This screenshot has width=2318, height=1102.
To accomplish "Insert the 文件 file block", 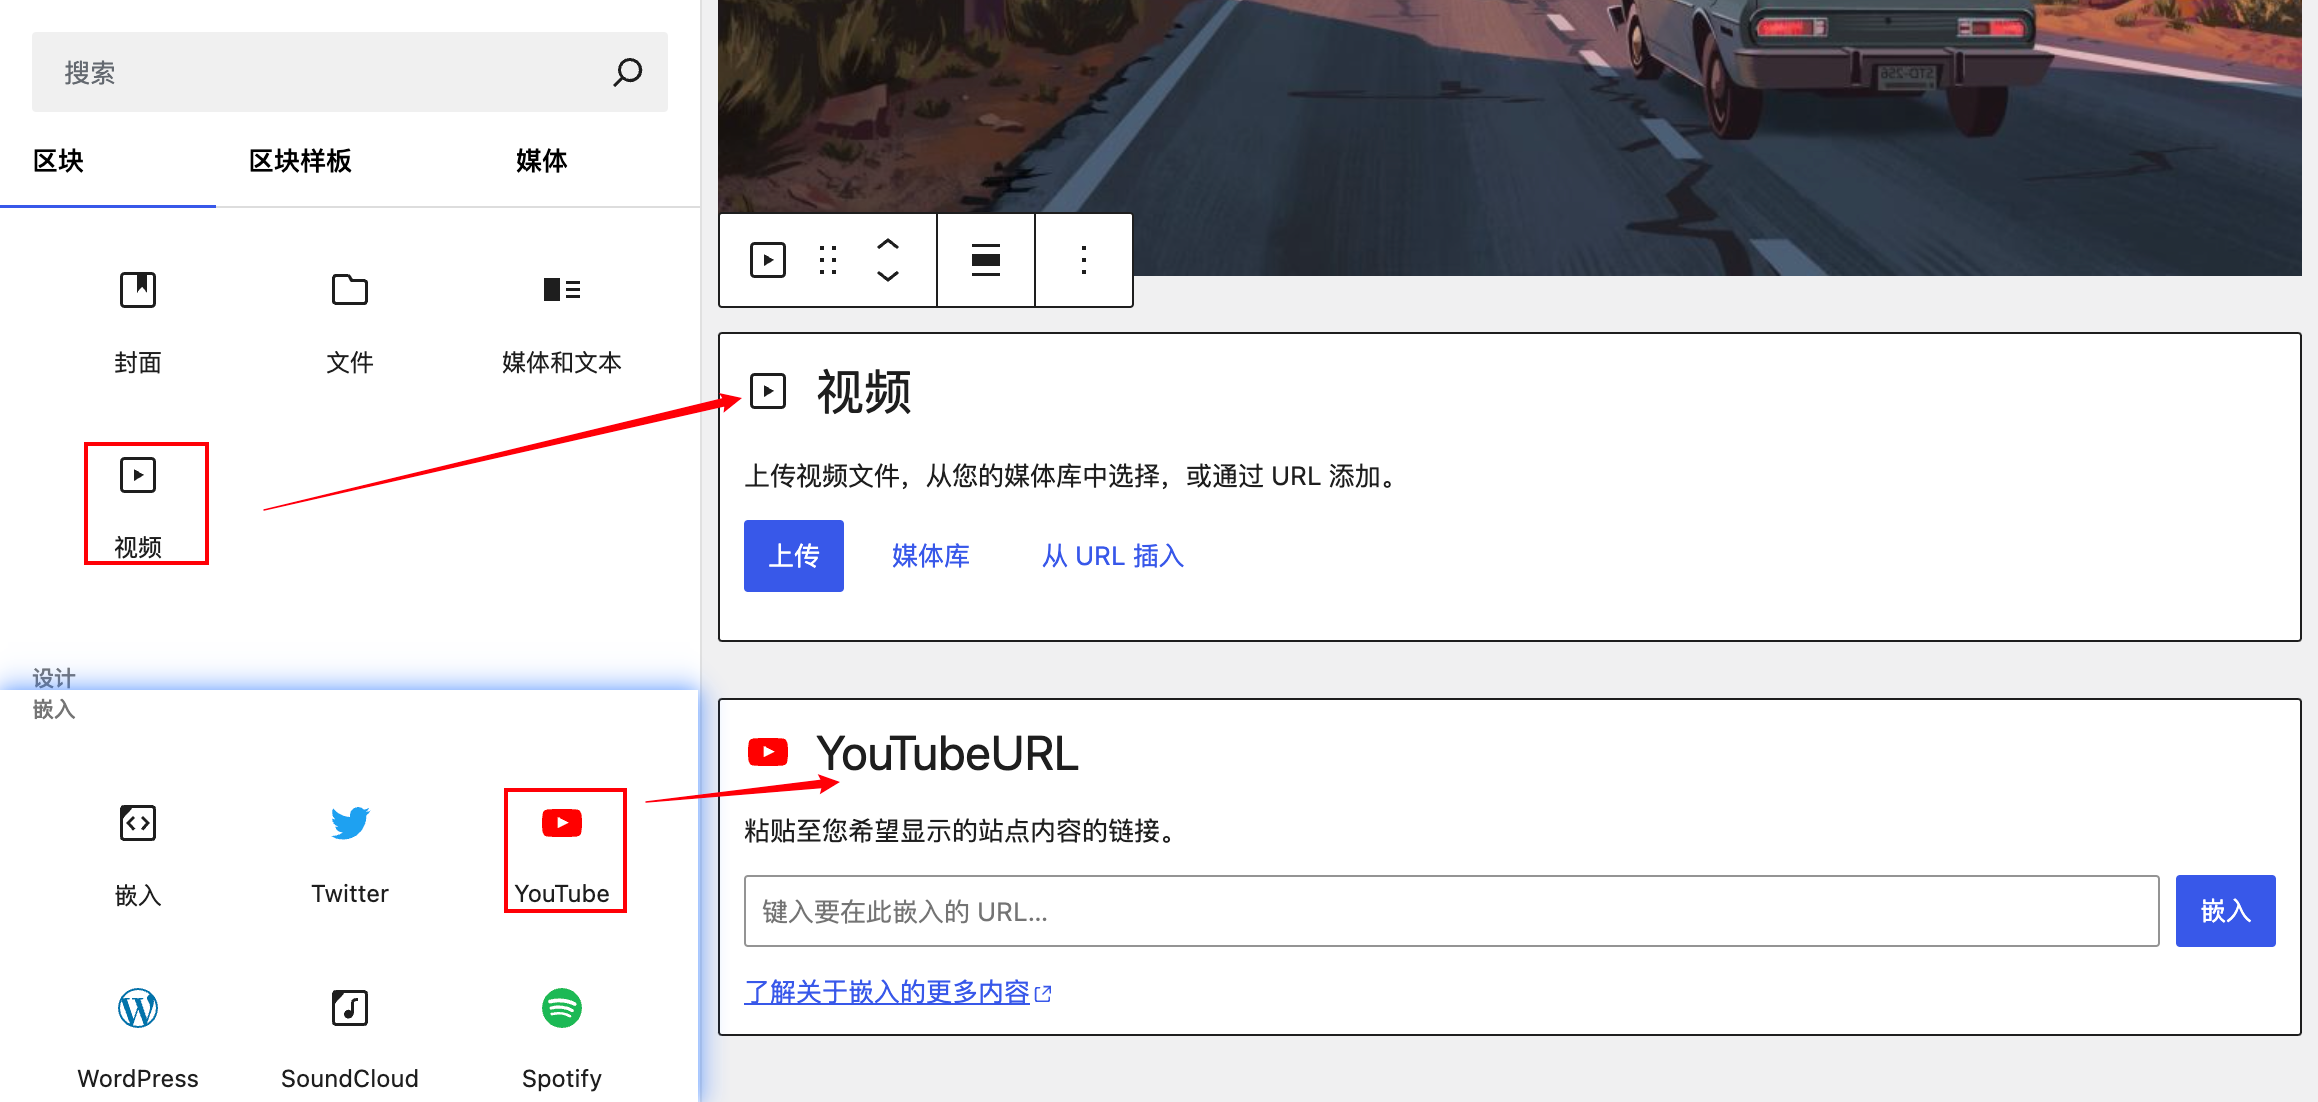I will (349, 322).
